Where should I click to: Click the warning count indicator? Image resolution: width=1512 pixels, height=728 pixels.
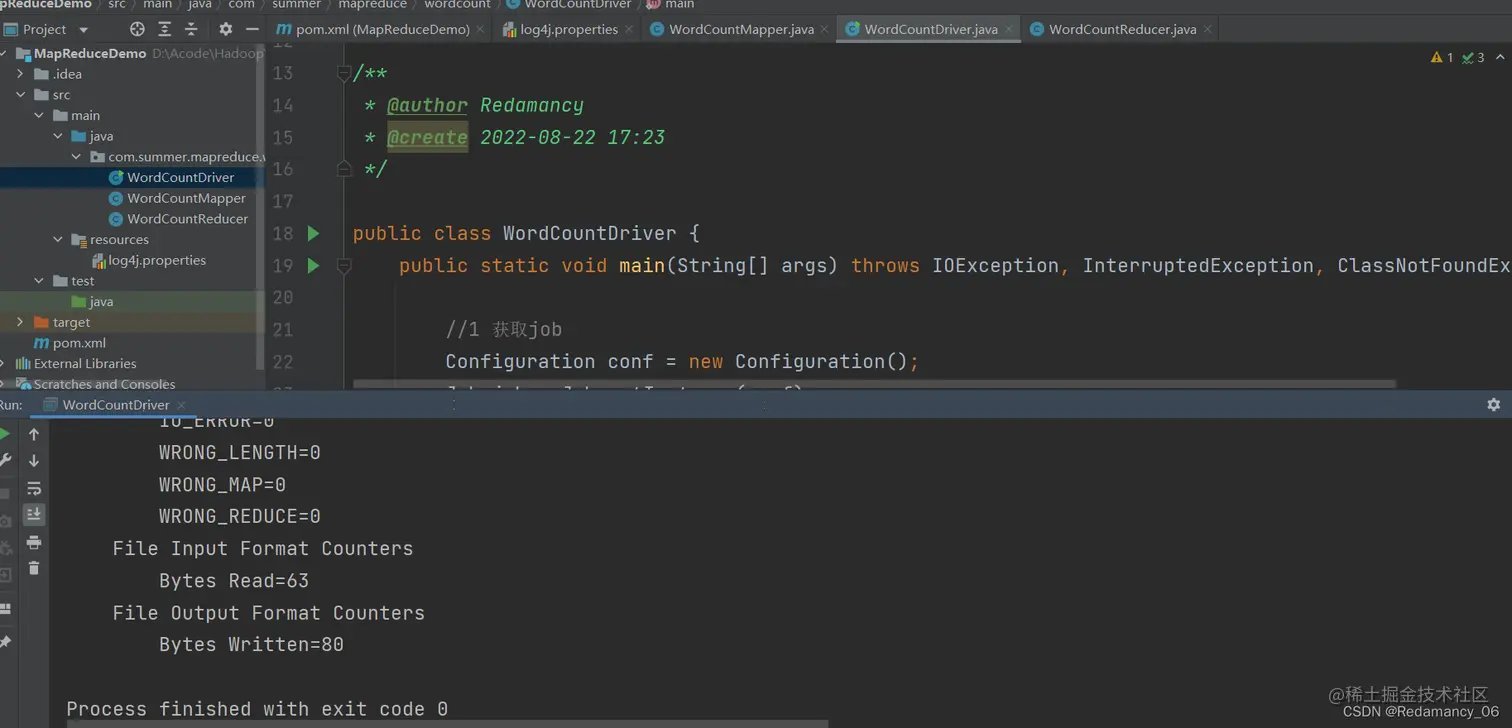click(1442, 58)
